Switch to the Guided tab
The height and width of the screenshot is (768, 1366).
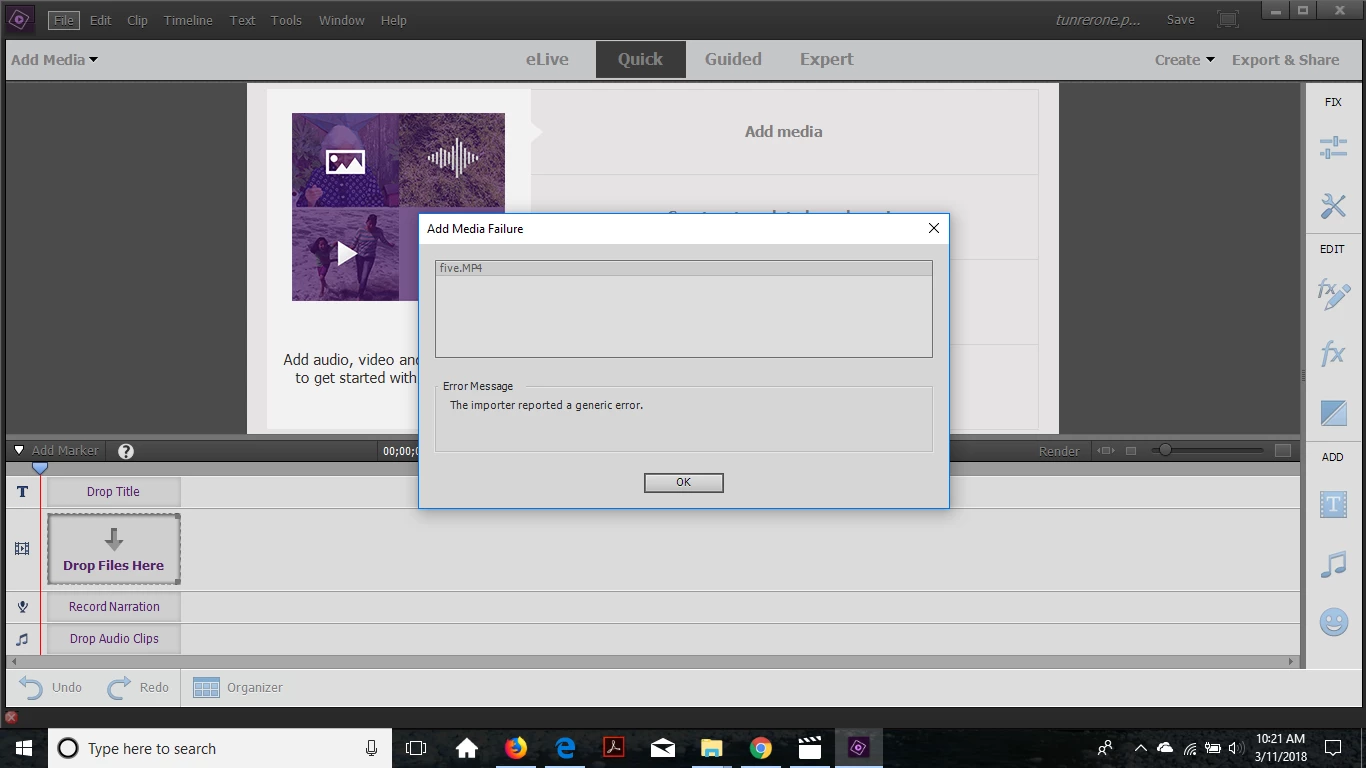coord(733,59)
